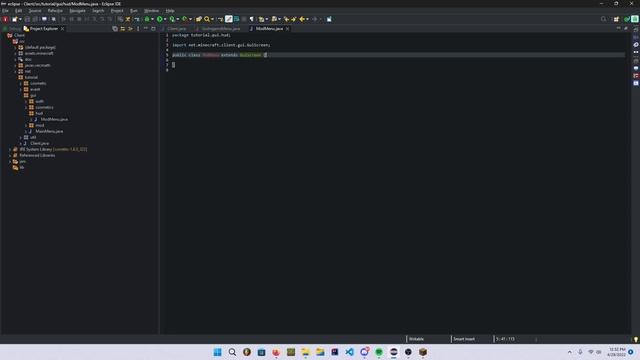
Task: Open the Windows Start button
Action: [218, 352]
